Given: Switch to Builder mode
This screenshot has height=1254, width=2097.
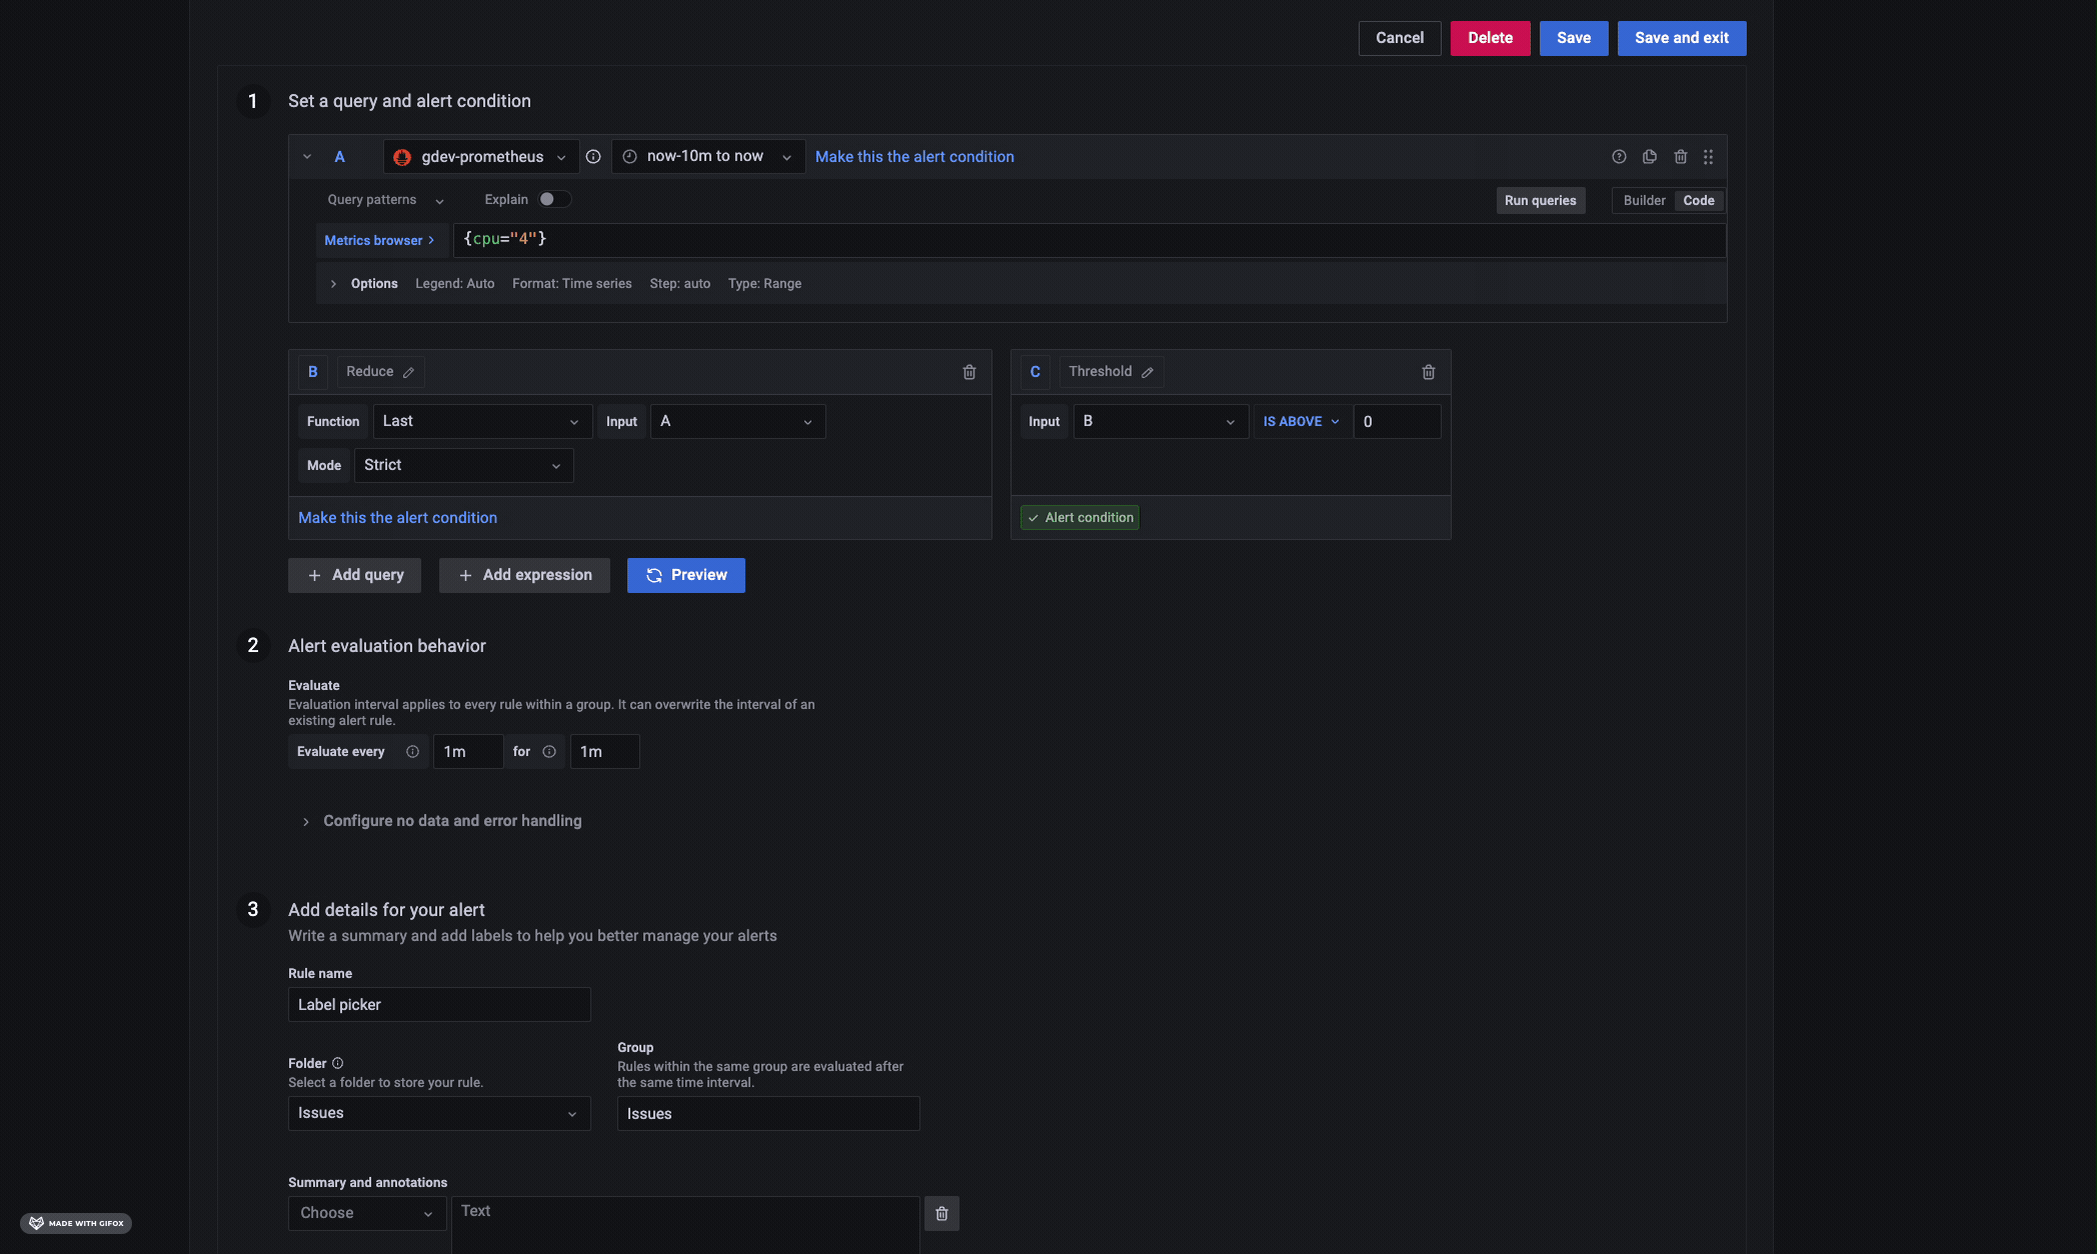Looking at the screenshot, I should [1643, 200].
